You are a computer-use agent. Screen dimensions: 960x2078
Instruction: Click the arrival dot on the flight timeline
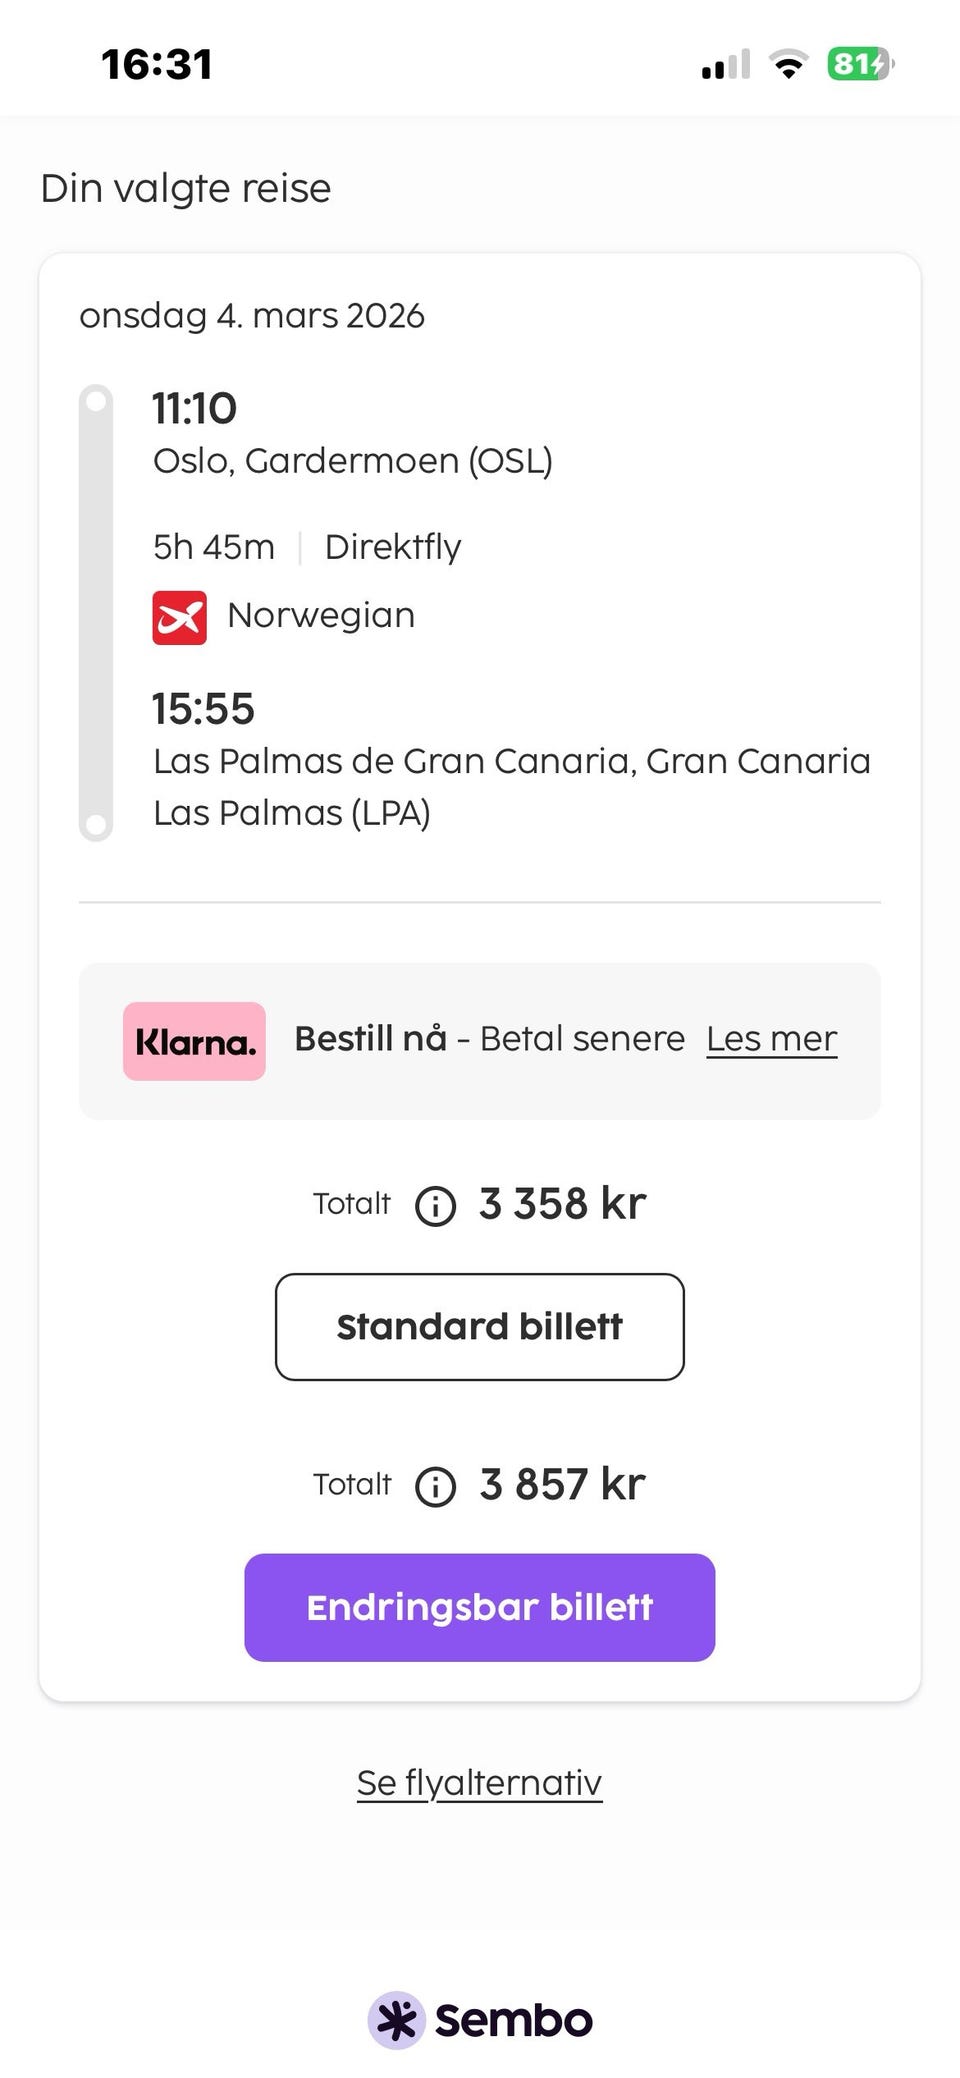(x=96, y=825)
